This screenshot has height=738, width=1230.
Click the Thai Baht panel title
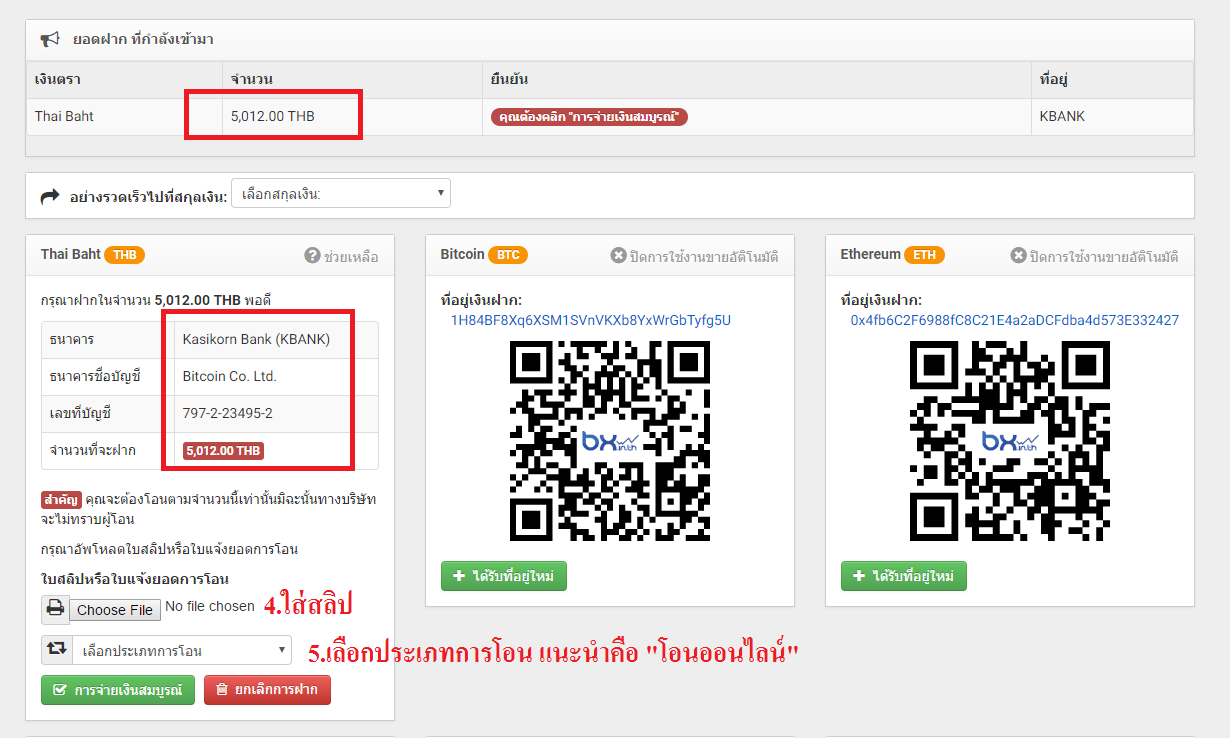[71, 255]
